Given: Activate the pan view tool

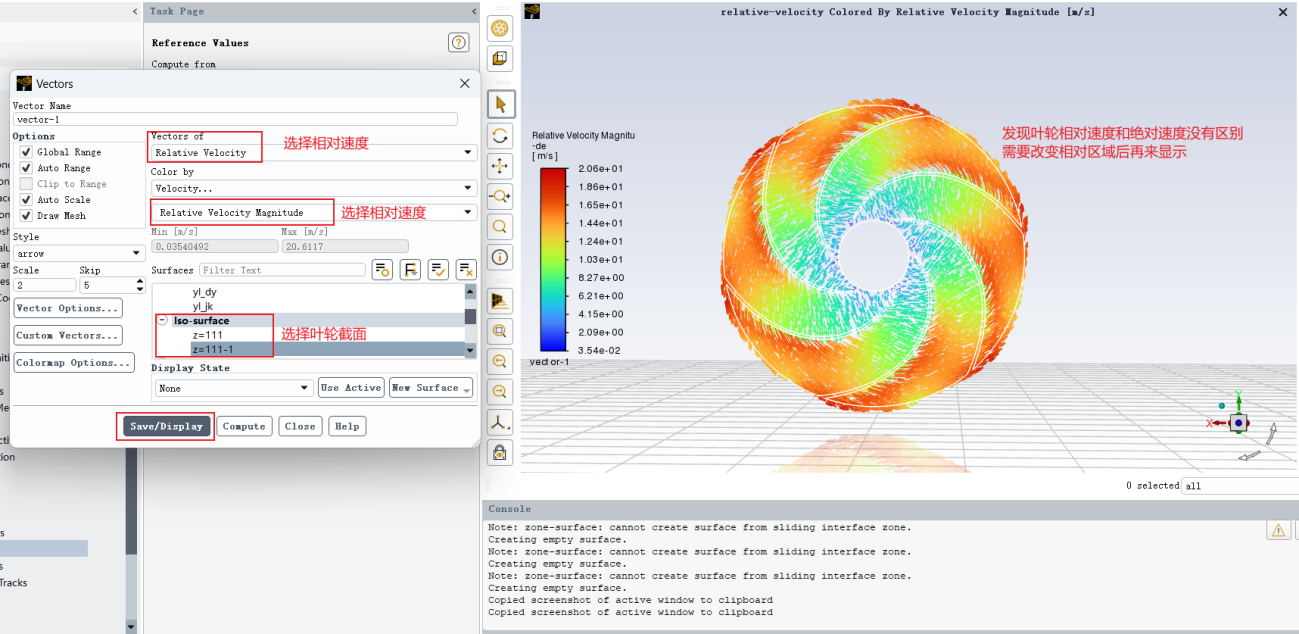Looking at the screenshot, I should 499,165.
